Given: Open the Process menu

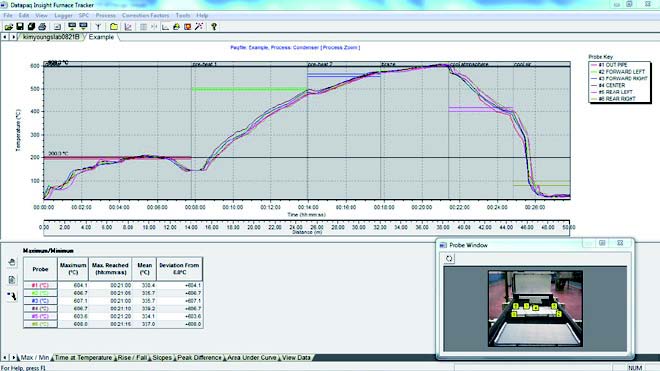Looking at the screenshot, I should [x=105, y=16].
